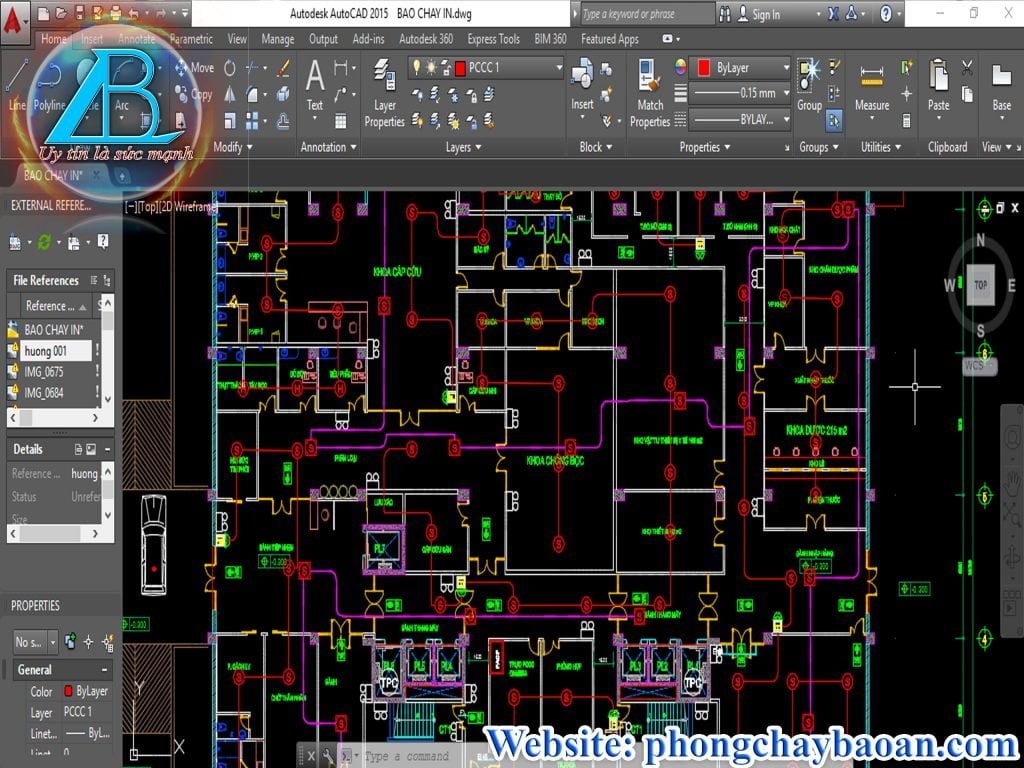Open the Layer Properties manager
This screenshot has width=1024, height=768.
[384, 95]
